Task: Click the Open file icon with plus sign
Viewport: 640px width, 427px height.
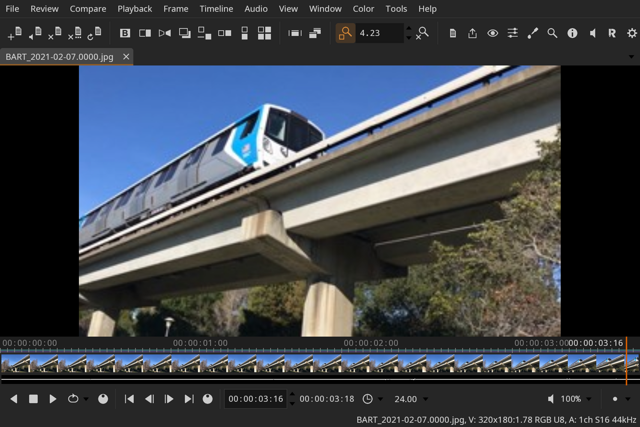Action: coord(15,33)
